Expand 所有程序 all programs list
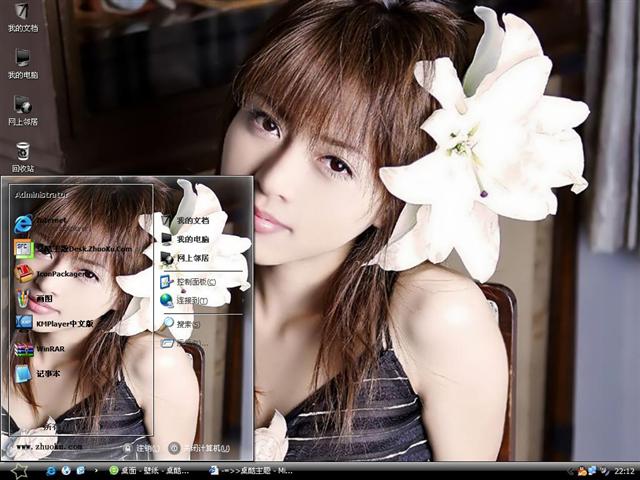 coord(61,427)
